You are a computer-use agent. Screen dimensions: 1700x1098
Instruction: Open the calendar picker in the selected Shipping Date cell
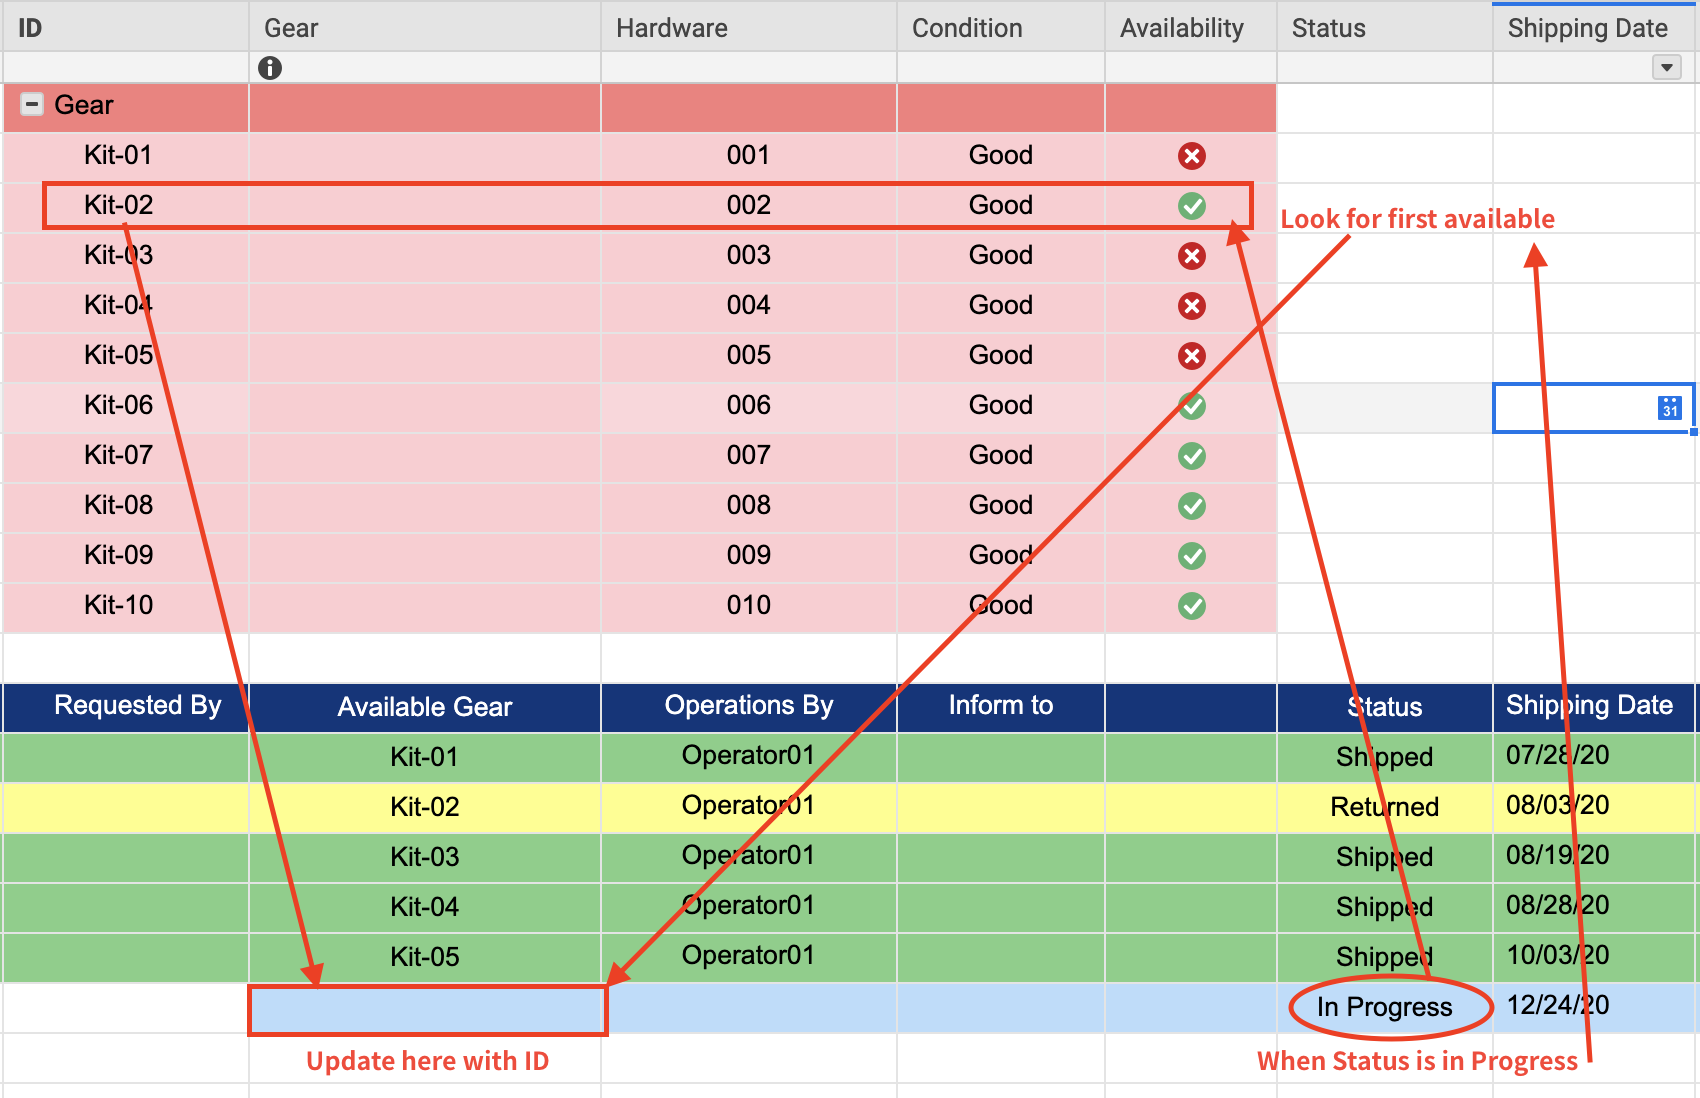(x=1668, y=406)
